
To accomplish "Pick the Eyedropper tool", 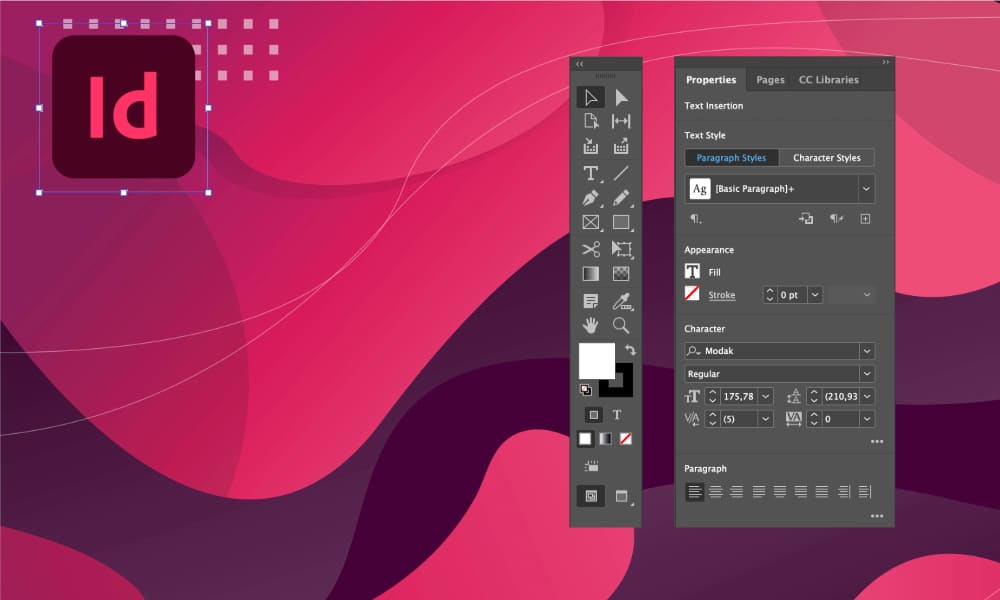I will tap(621, 301).
